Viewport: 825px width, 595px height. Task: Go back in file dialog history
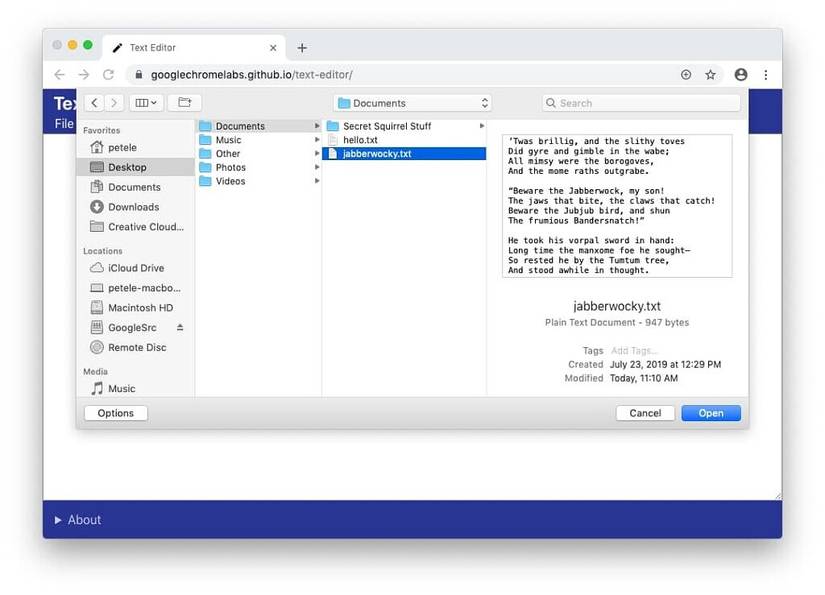point(94,103)
